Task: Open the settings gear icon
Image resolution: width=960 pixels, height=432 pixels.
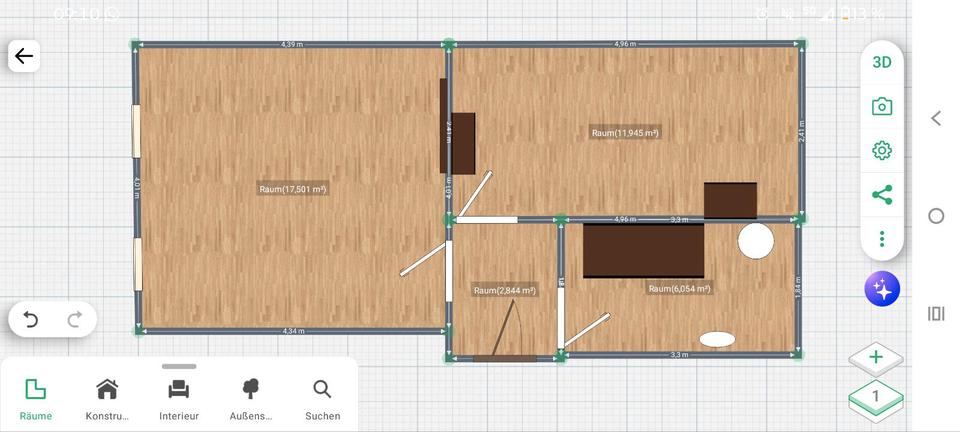Action: pos(881,150)
